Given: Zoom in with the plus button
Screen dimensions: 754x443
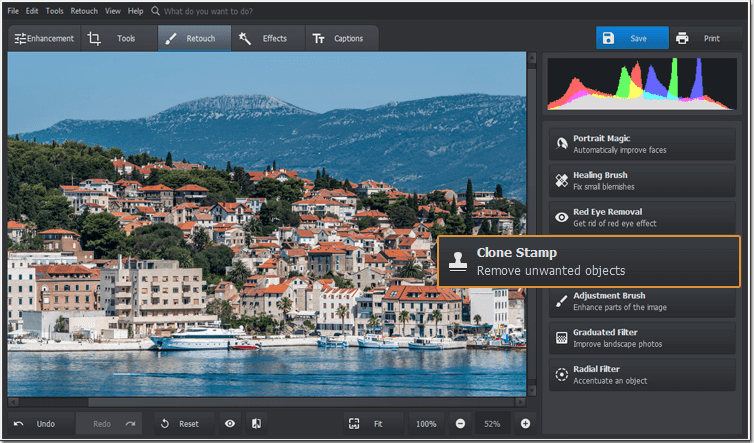Looking at the screenshot, I should [525, 423].
